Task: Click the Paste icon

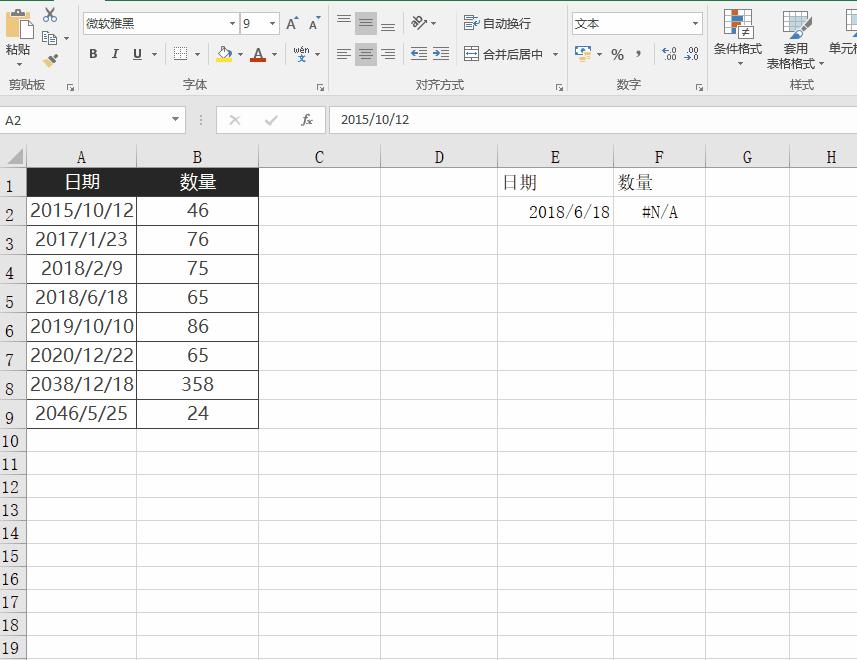Action: (x=19, y=25)
